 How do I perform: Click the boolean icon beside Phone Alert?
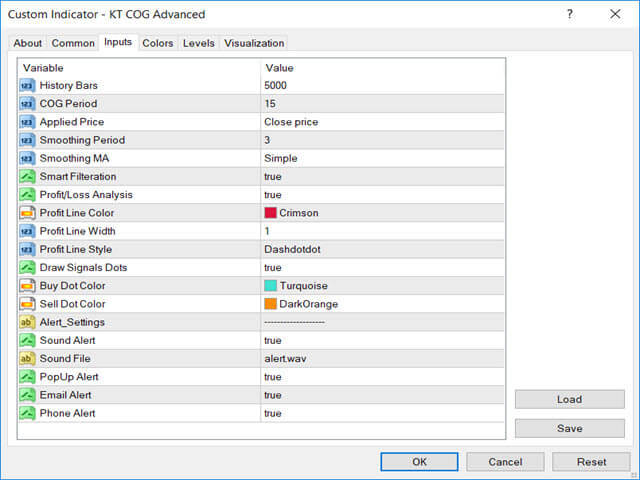[27, 413]
